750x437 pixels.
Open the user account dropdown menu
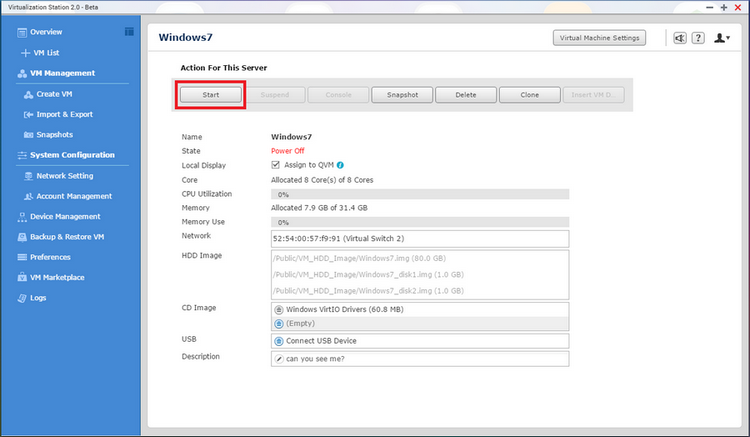point(722,38)
